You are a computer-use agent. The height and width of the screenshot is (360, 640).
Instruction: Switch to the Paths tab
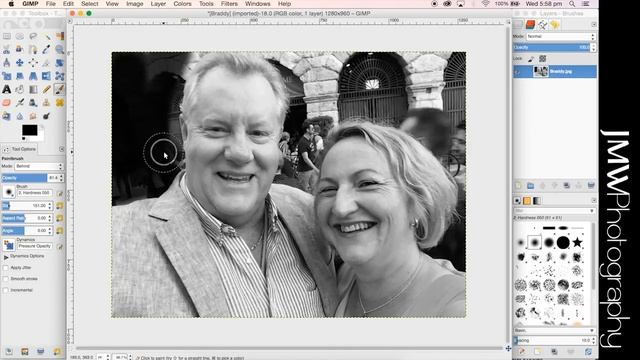[542, 24]
